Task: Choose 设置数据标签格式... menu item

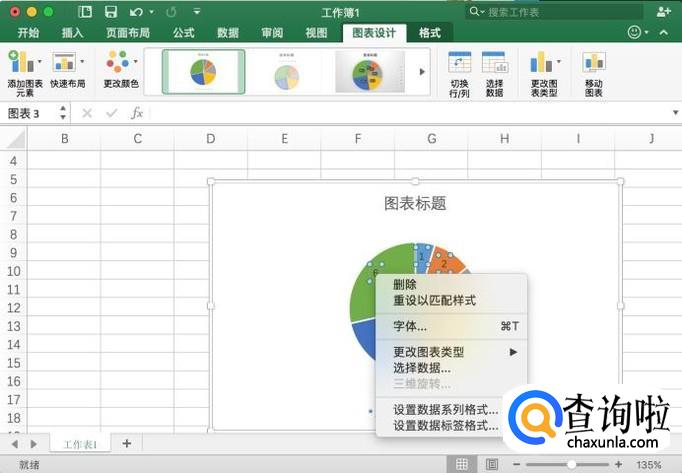Action: pos(445,425)
